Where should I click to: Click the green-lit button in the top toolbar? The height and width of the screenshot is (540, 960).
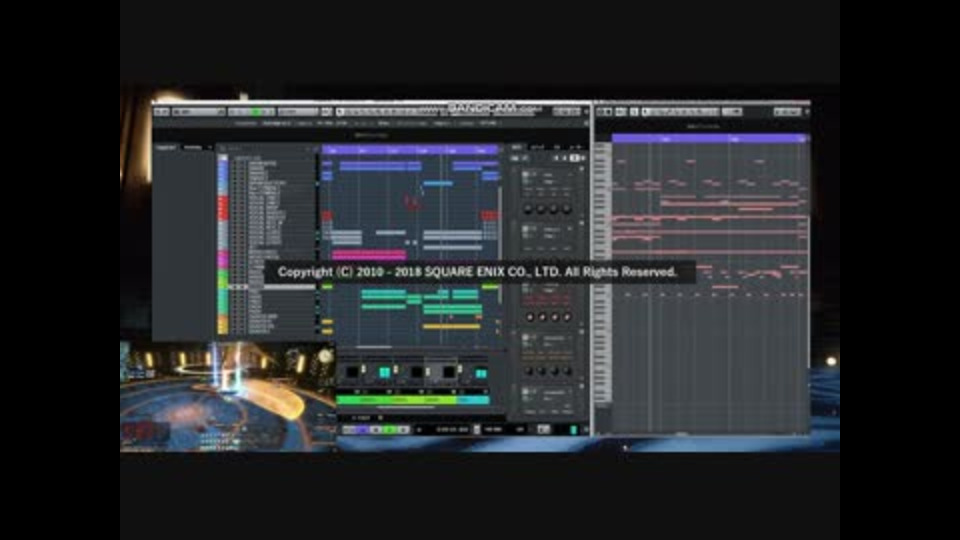coord(257,111)
